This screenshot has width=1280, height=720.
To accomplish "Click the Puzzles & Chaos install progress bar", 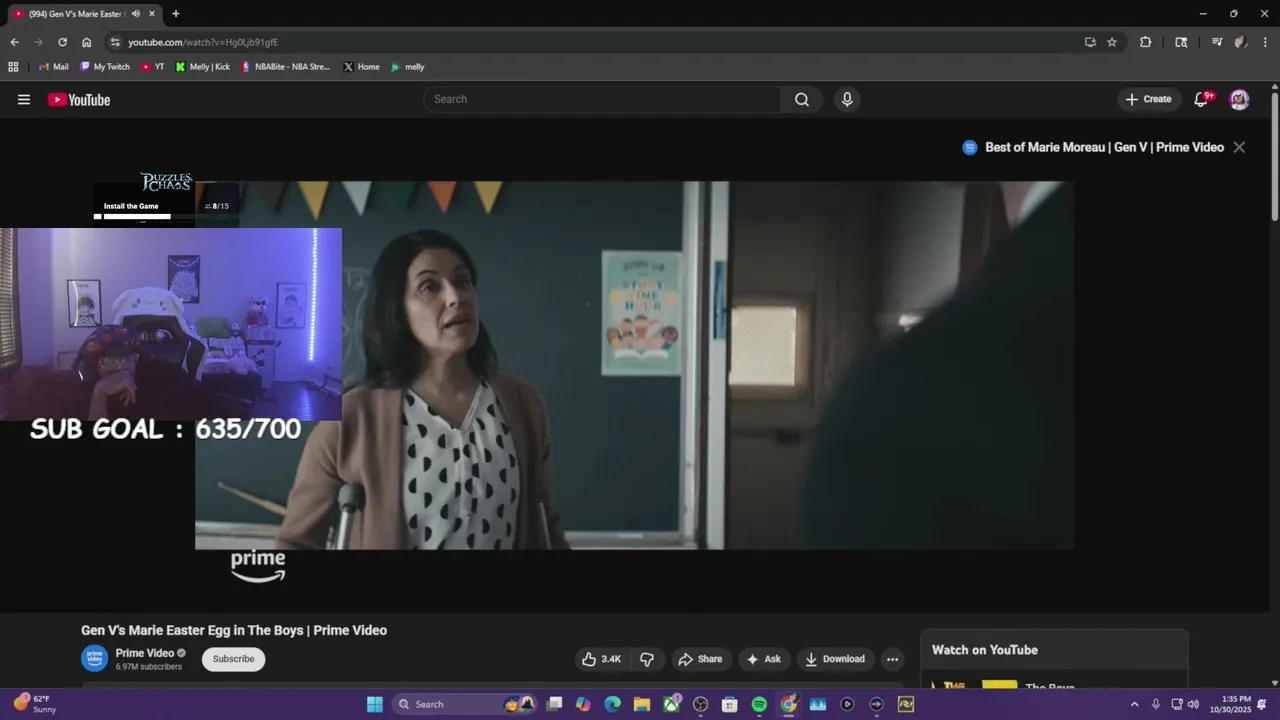I will coord(137,216).
